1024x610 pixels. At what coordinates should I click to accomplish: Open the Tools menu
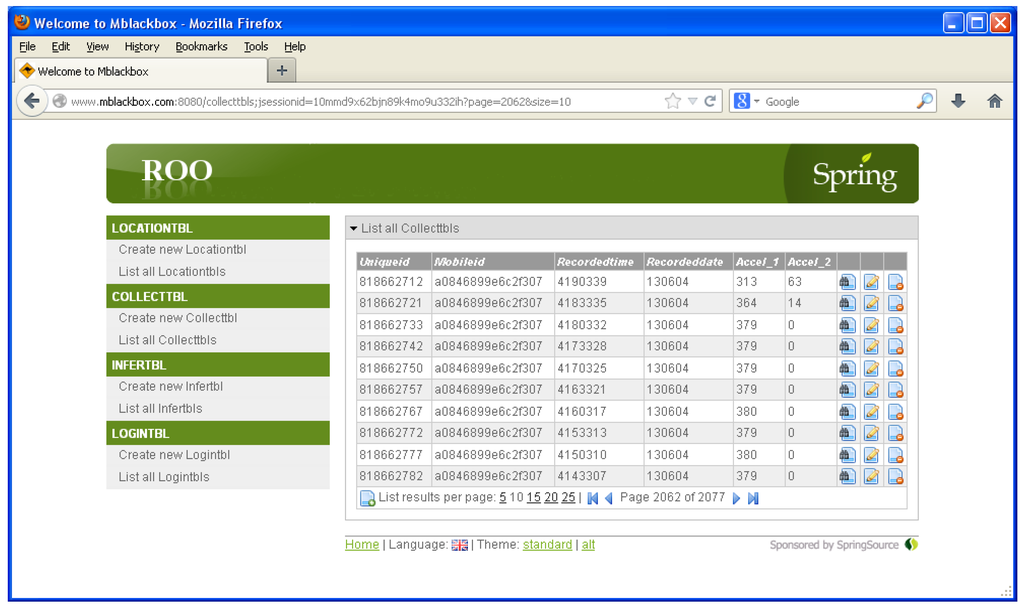coord(256,46)
